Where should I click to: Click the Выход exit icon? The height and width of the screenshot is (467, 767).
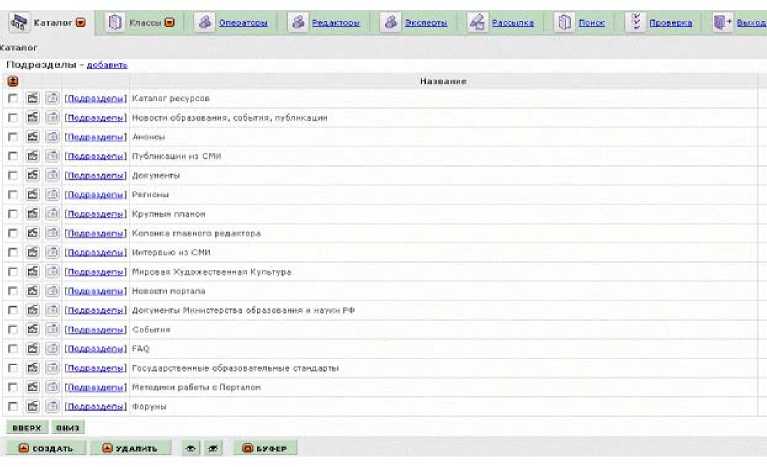(722, 22)
